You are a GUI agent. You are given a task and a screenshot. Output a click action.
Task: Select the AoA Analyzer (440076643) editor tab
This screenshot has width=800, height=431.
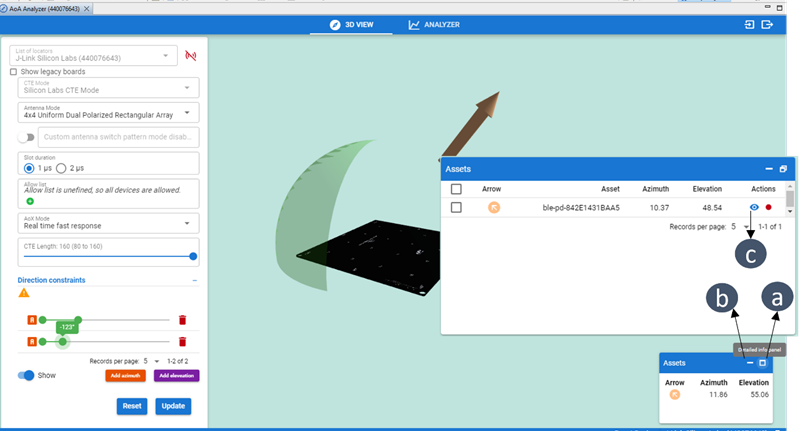click(x=44, y=9)
